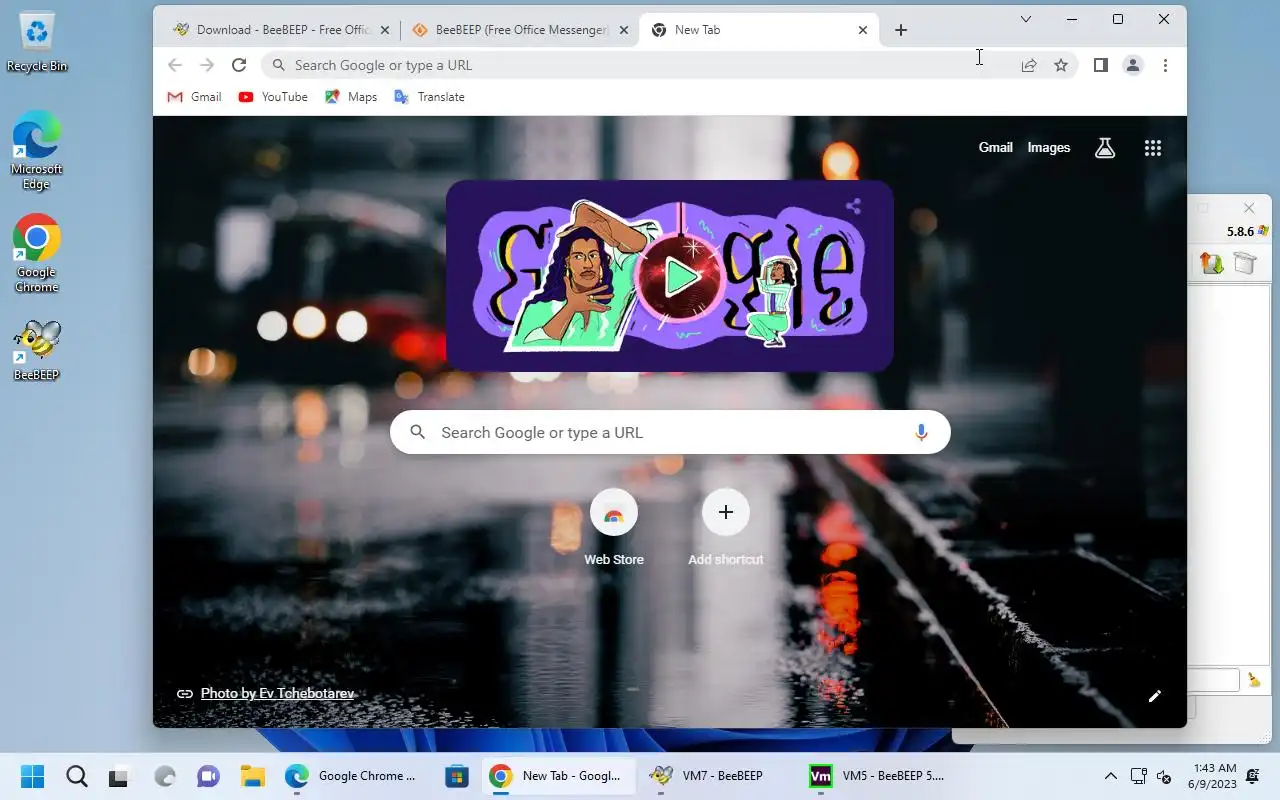Screen dimensions: 1280x800
Task: Switch to Google Chrome taskbar item
Action: [x=352, y=776]
